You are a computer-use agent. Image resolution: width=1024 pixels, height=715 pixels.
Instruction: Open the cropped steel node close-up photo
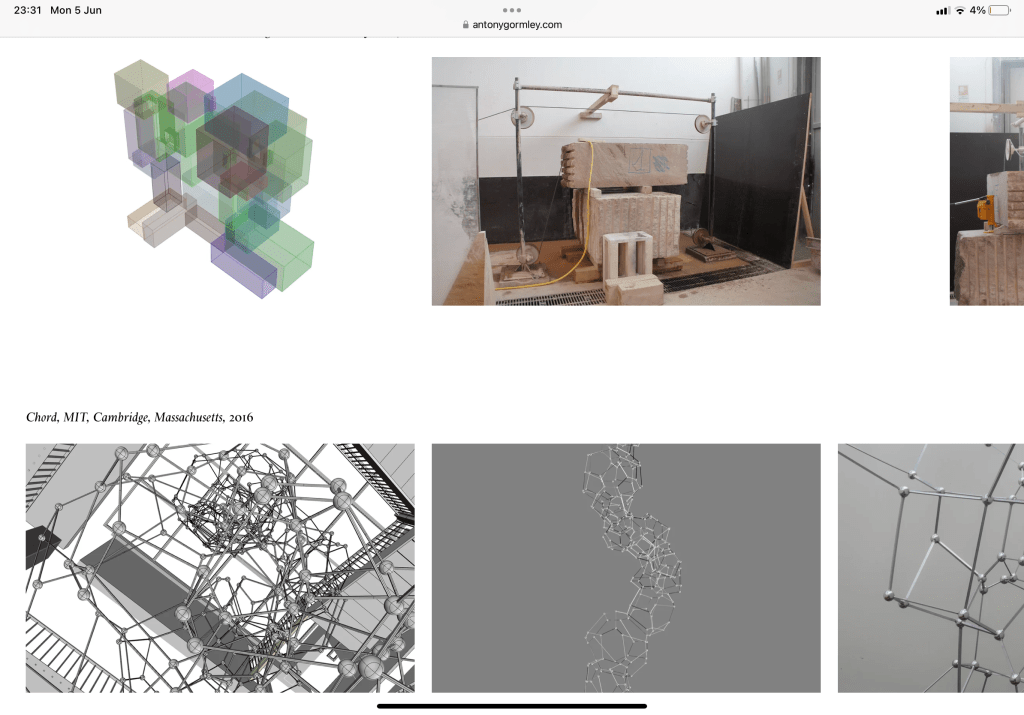pyautogui.click(x=930, y=568)
